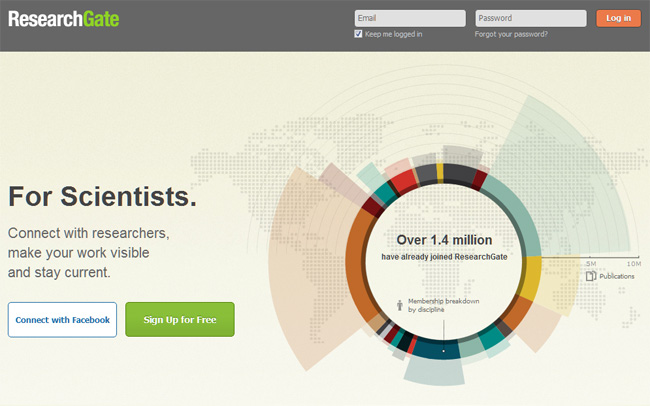
Task: Click the 'have already joined ResearchGate' text
Action: point(444,257)
